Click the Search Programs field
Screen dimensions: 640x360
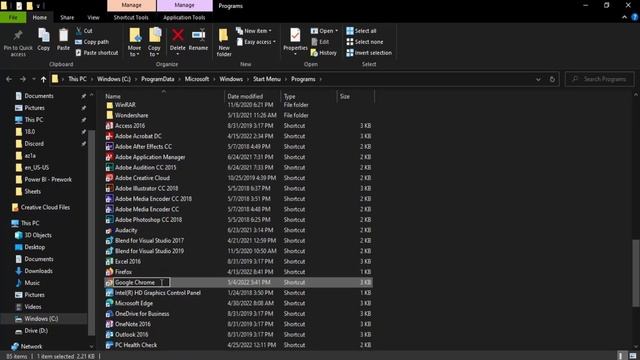[x=600, y=79]
